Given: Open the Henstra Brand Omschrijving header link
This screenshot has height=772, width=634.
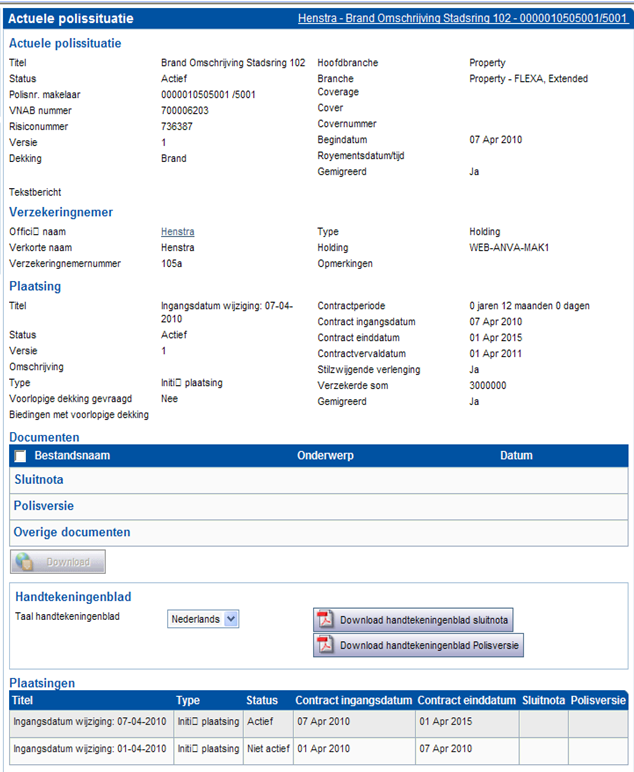Looking at the screenshot, I should coord(462,19).
